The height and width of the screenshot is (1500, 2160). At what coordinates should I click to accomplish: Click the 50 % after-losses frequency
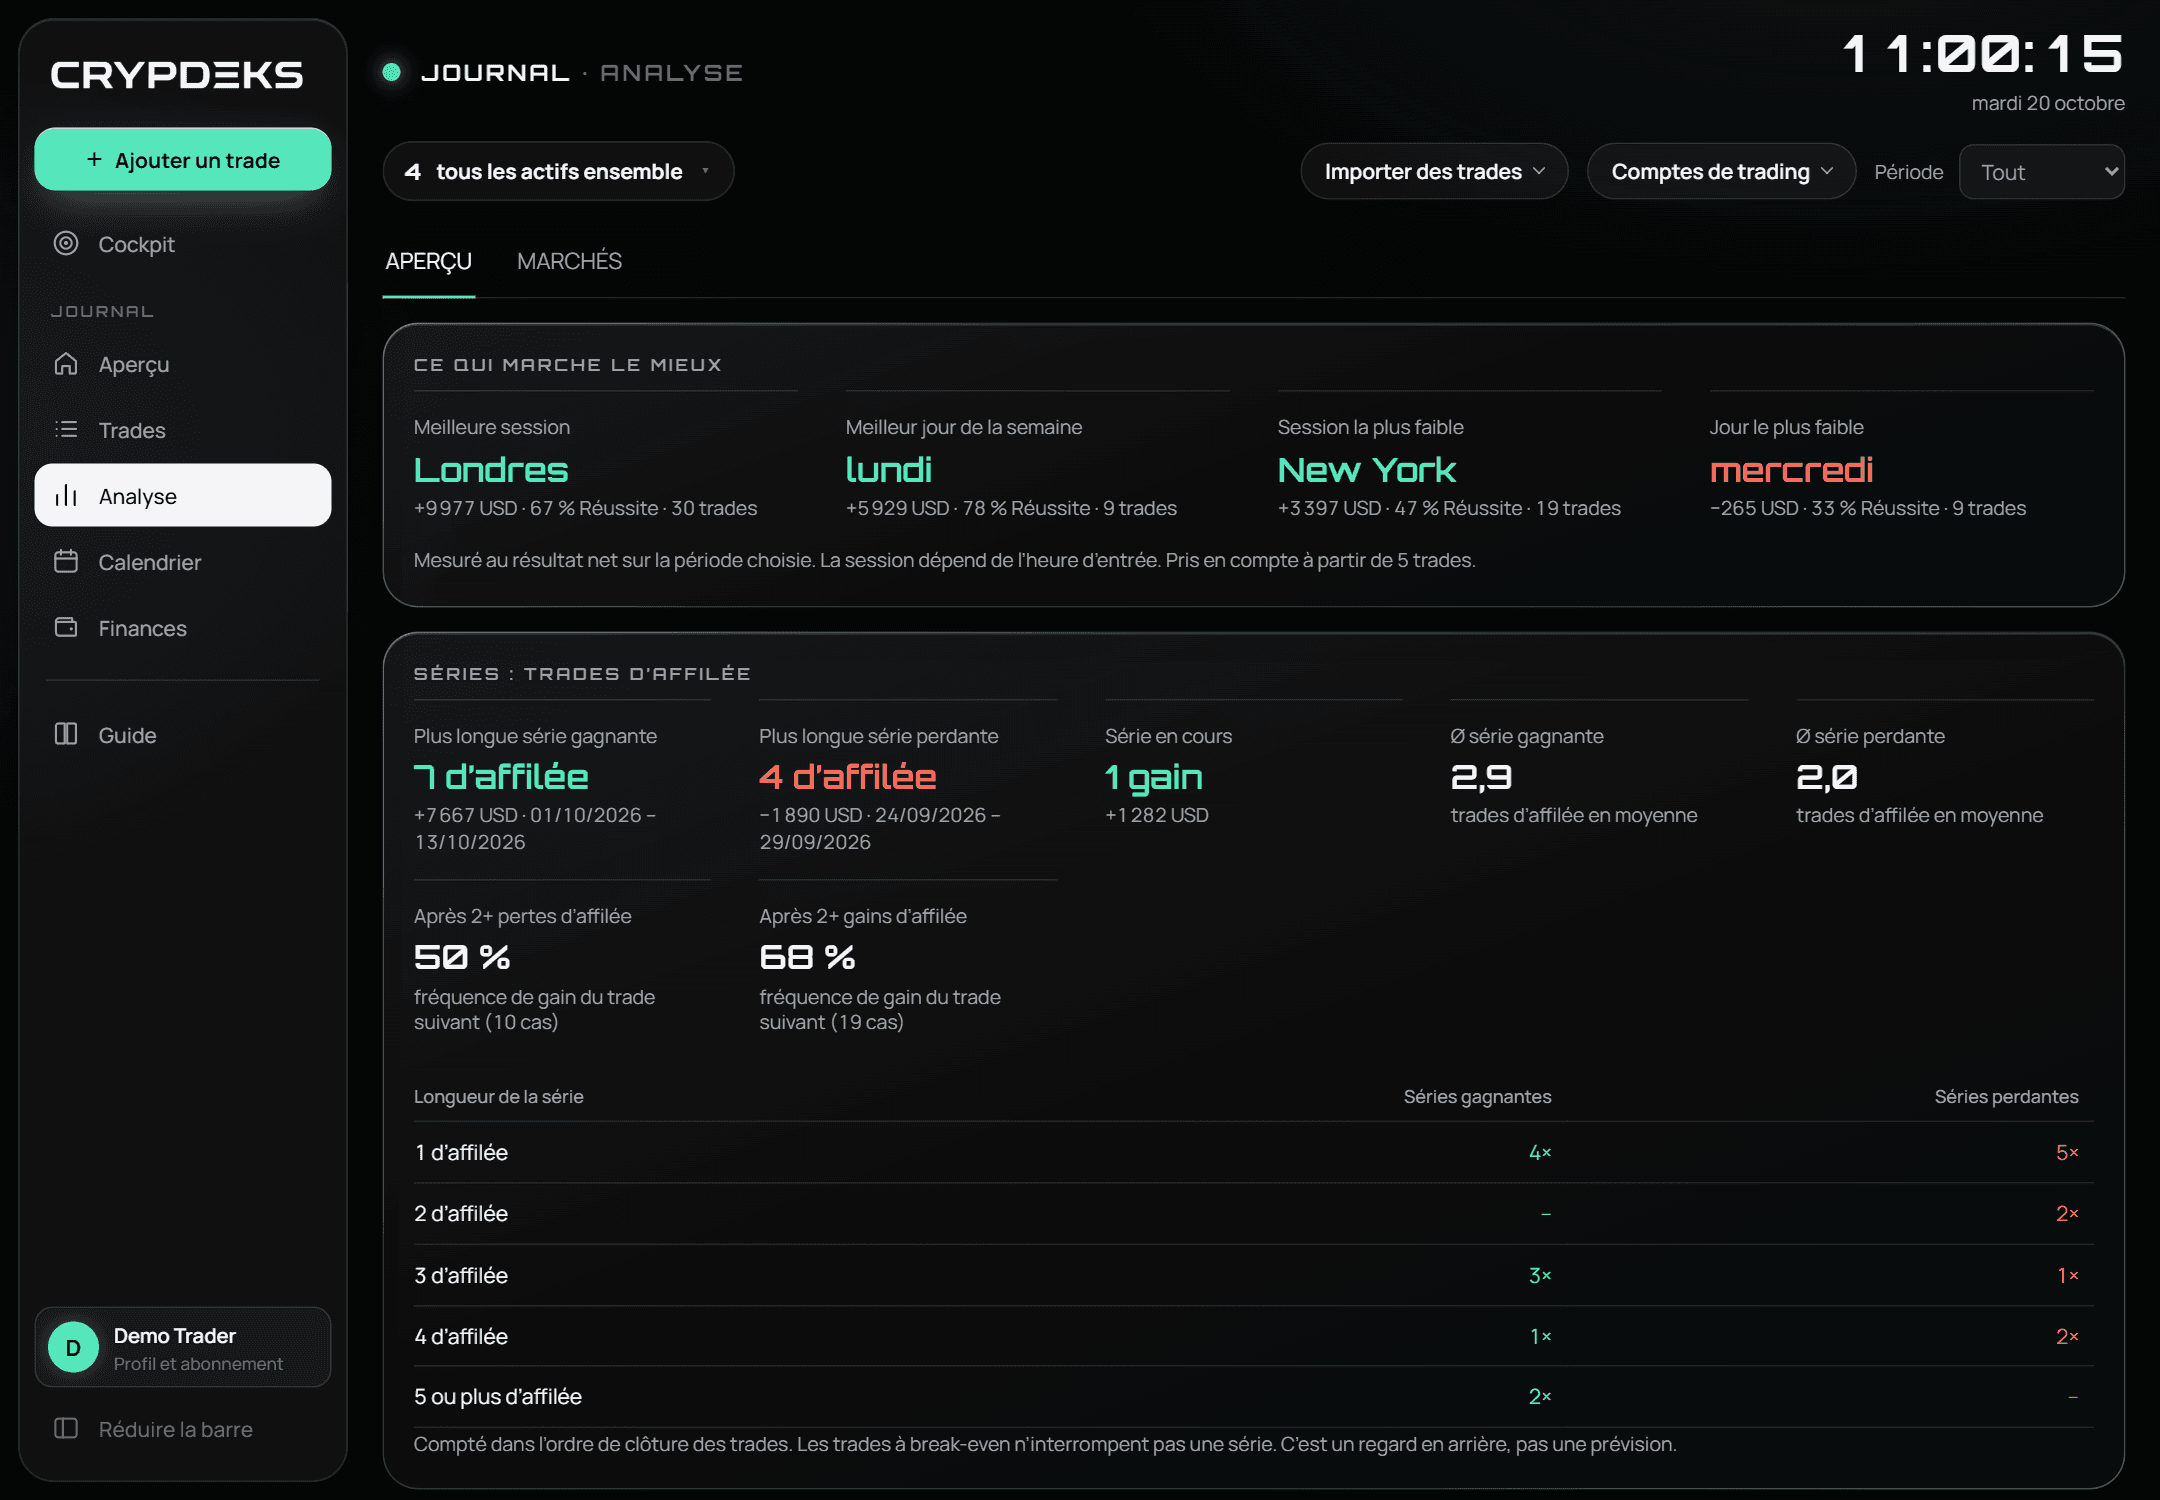coord(462,957)
